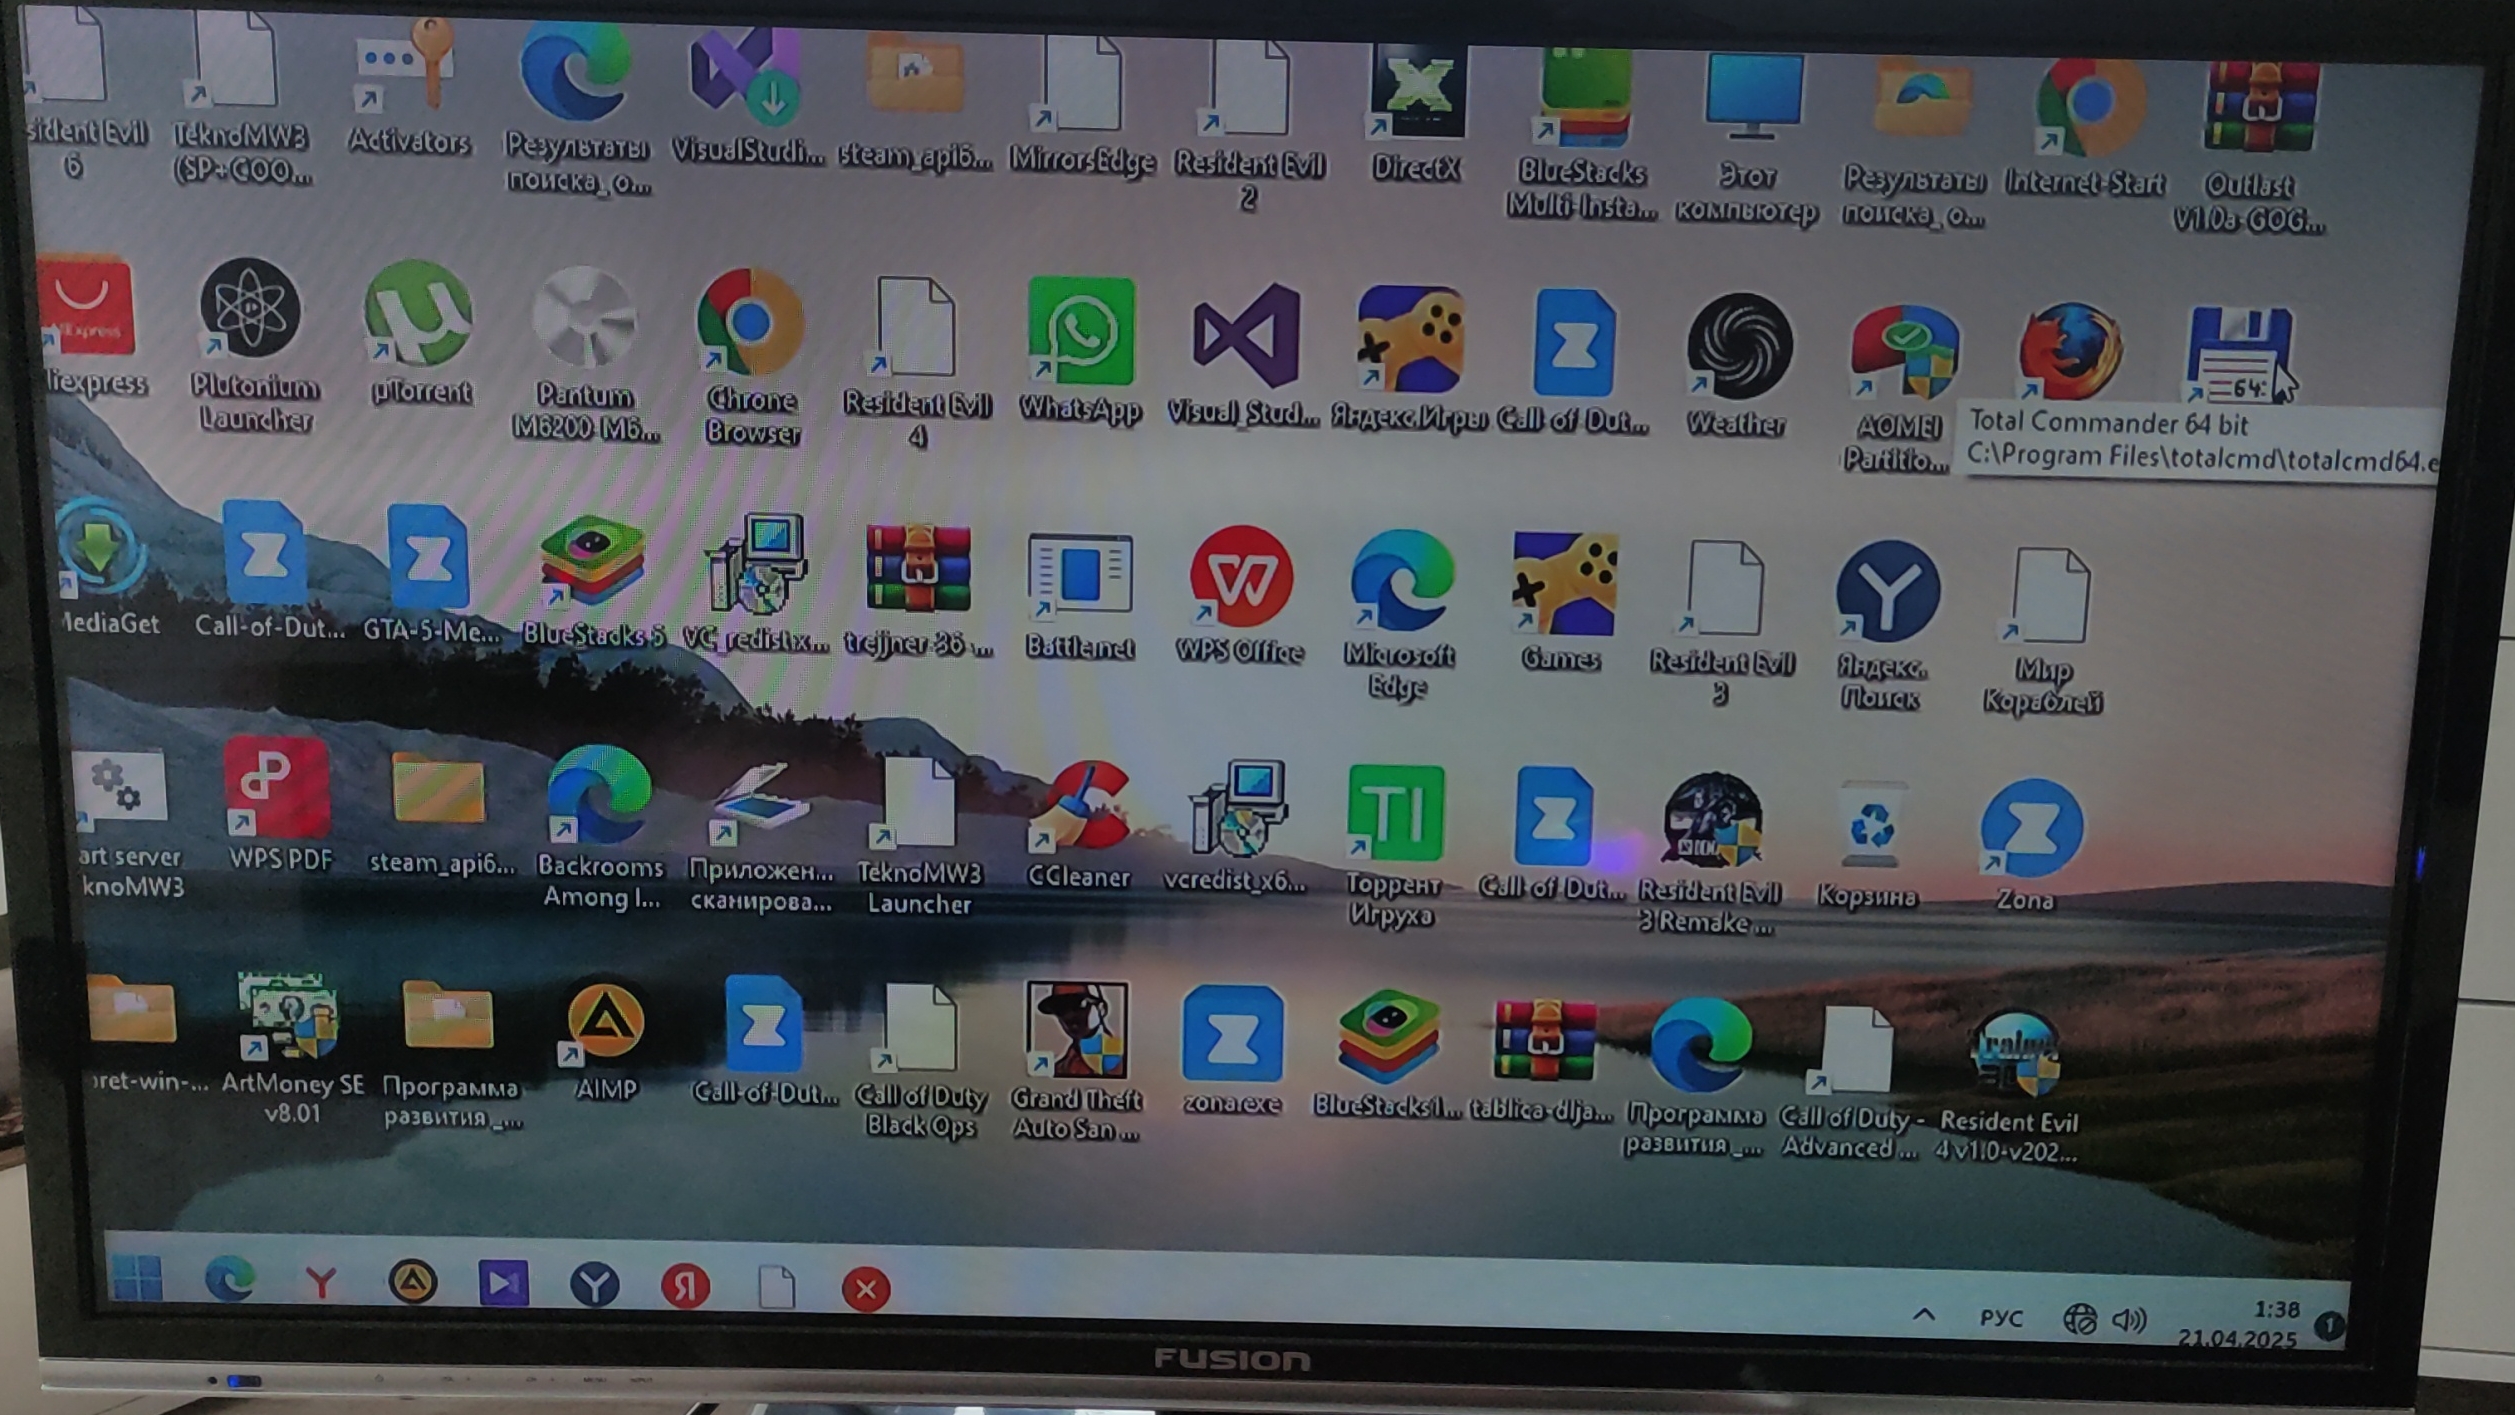Viewport: 2515px width, 1415px height.
Task: Select the Plutonium Launcher icon
Action: tap(250, 310)
